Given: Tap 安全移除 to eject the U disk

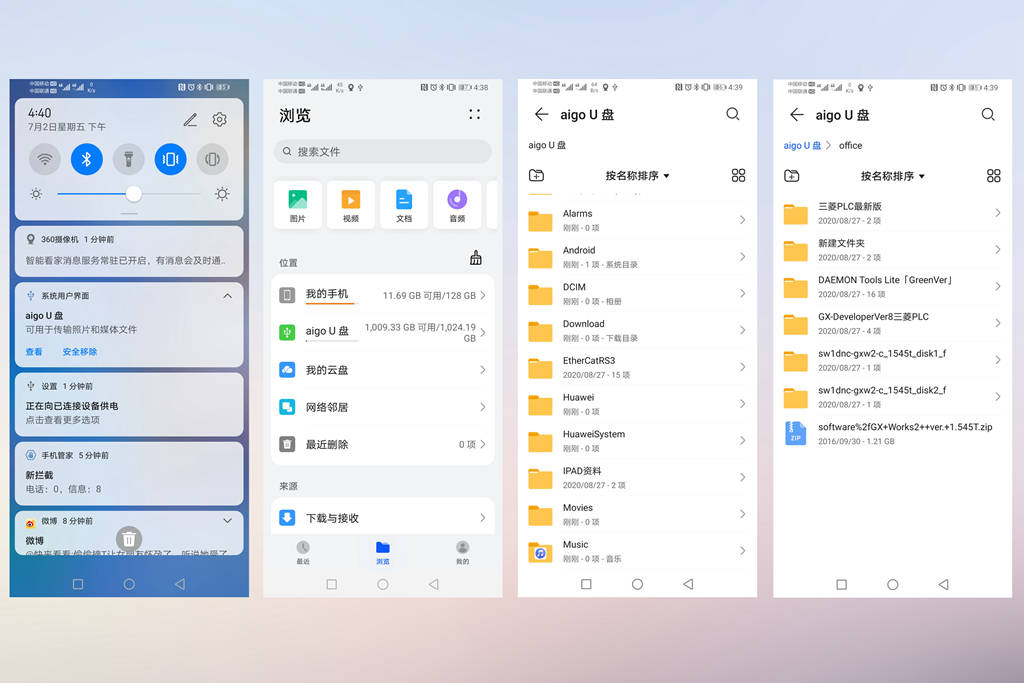Looking at the screenshot, I should (80, 352).
